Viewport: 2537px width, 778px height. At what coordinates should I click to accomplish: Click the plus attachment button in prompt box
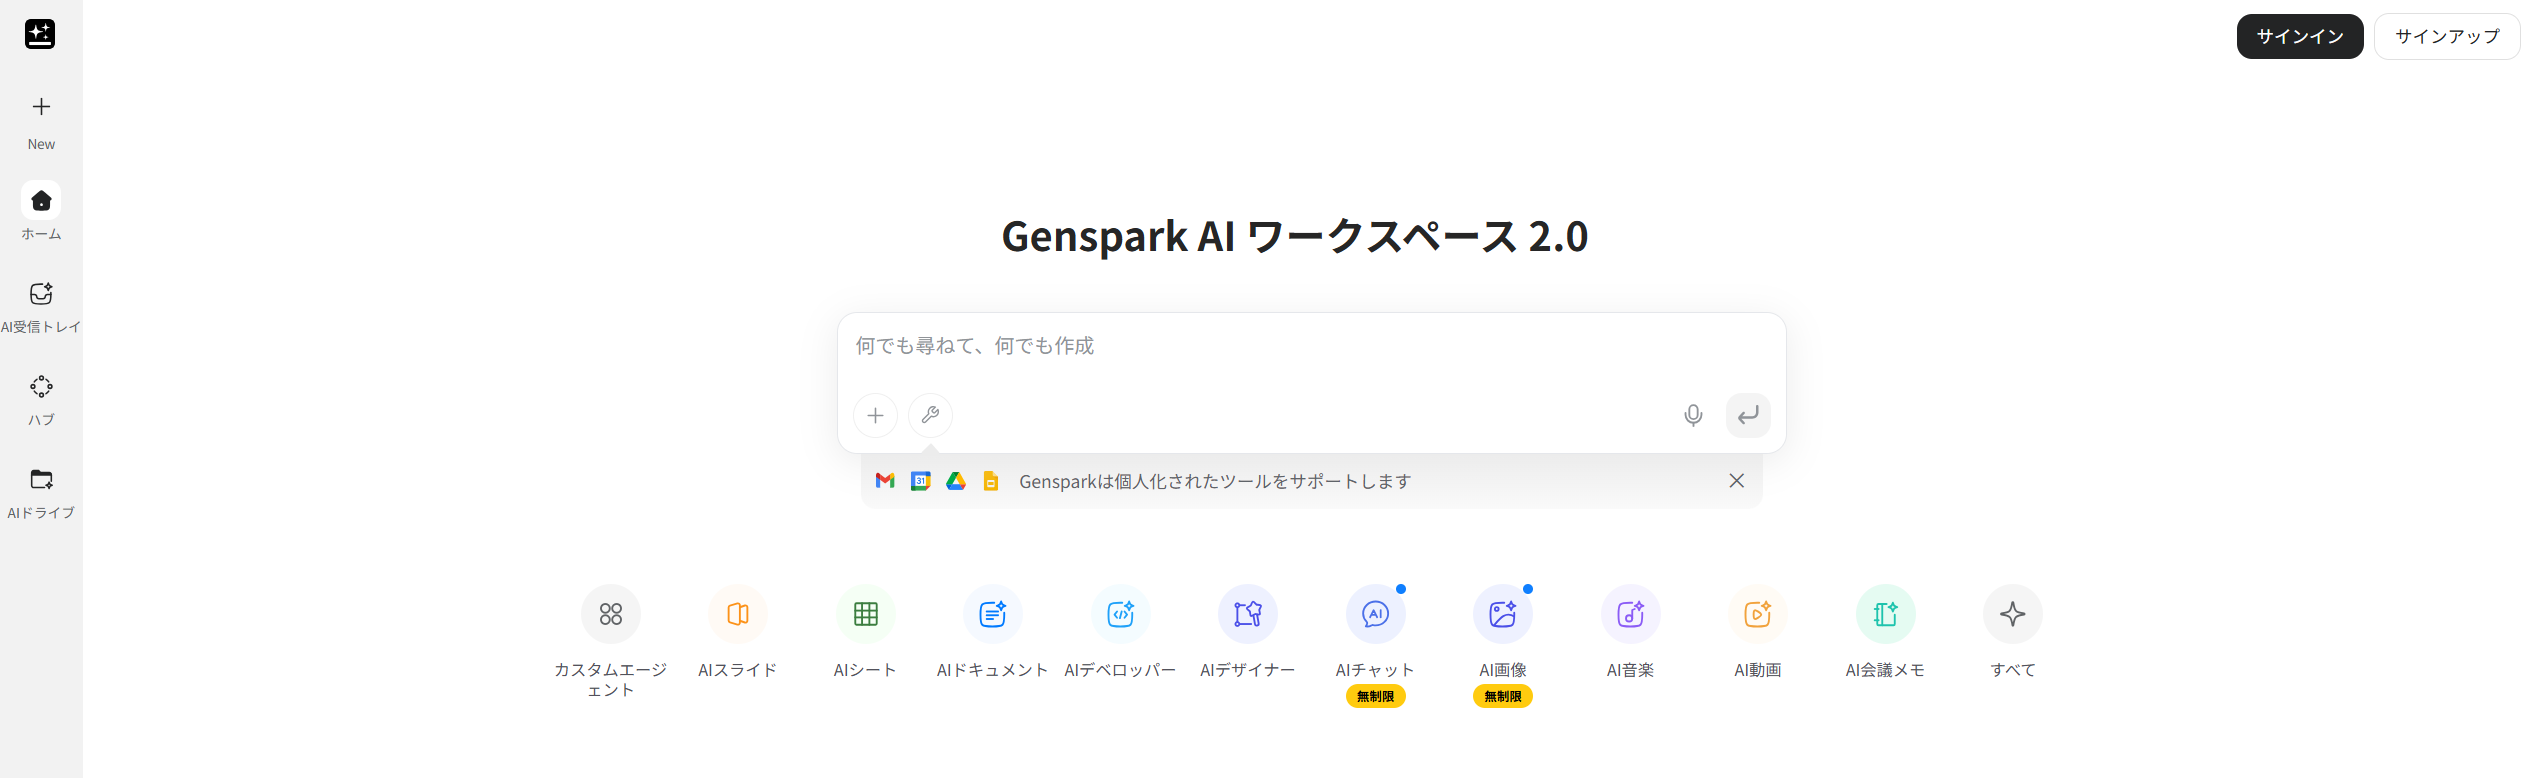(x=875, y=415)
